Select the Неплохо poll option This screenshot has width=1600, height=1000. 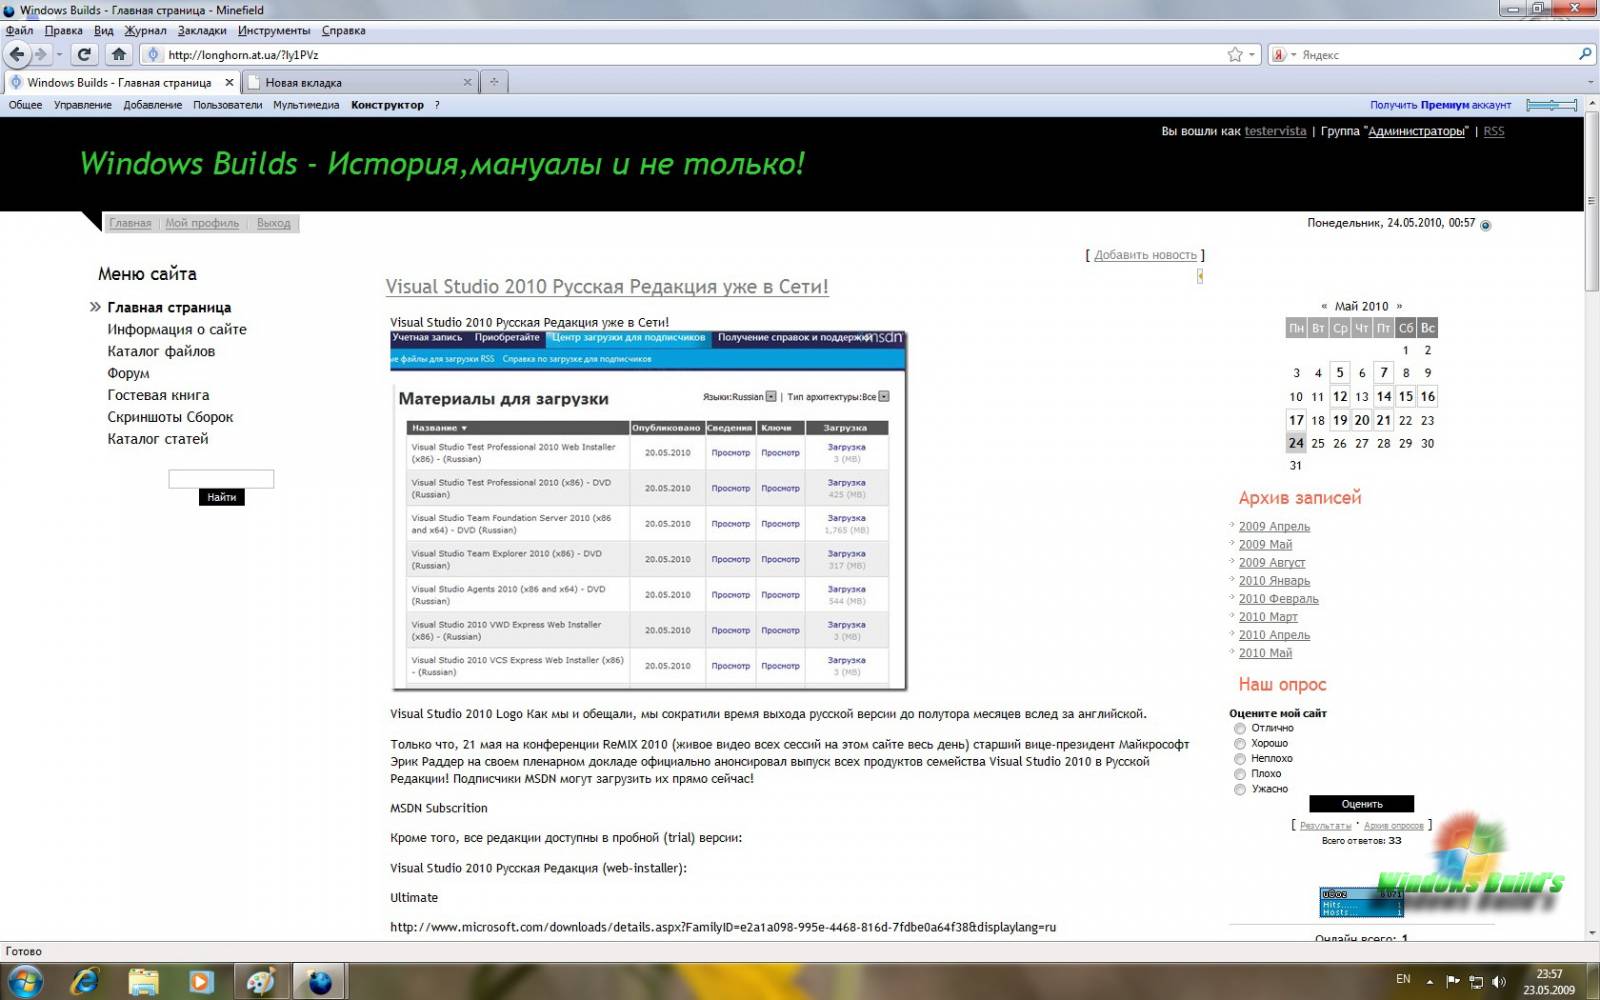tap(1240, 759)
